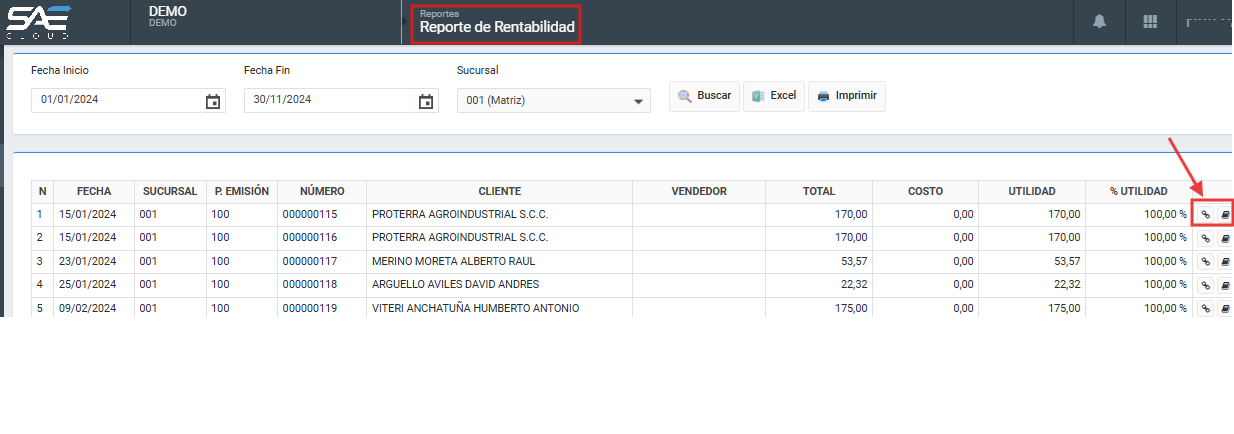Focus the Fecha Inicio date field

[x=115, y=100]
